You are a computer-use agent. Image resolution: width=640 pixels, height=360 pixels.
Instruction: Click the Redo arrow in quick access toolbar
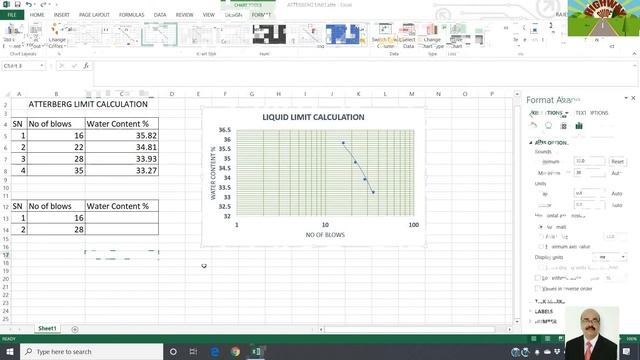click(x=43, y=4)
